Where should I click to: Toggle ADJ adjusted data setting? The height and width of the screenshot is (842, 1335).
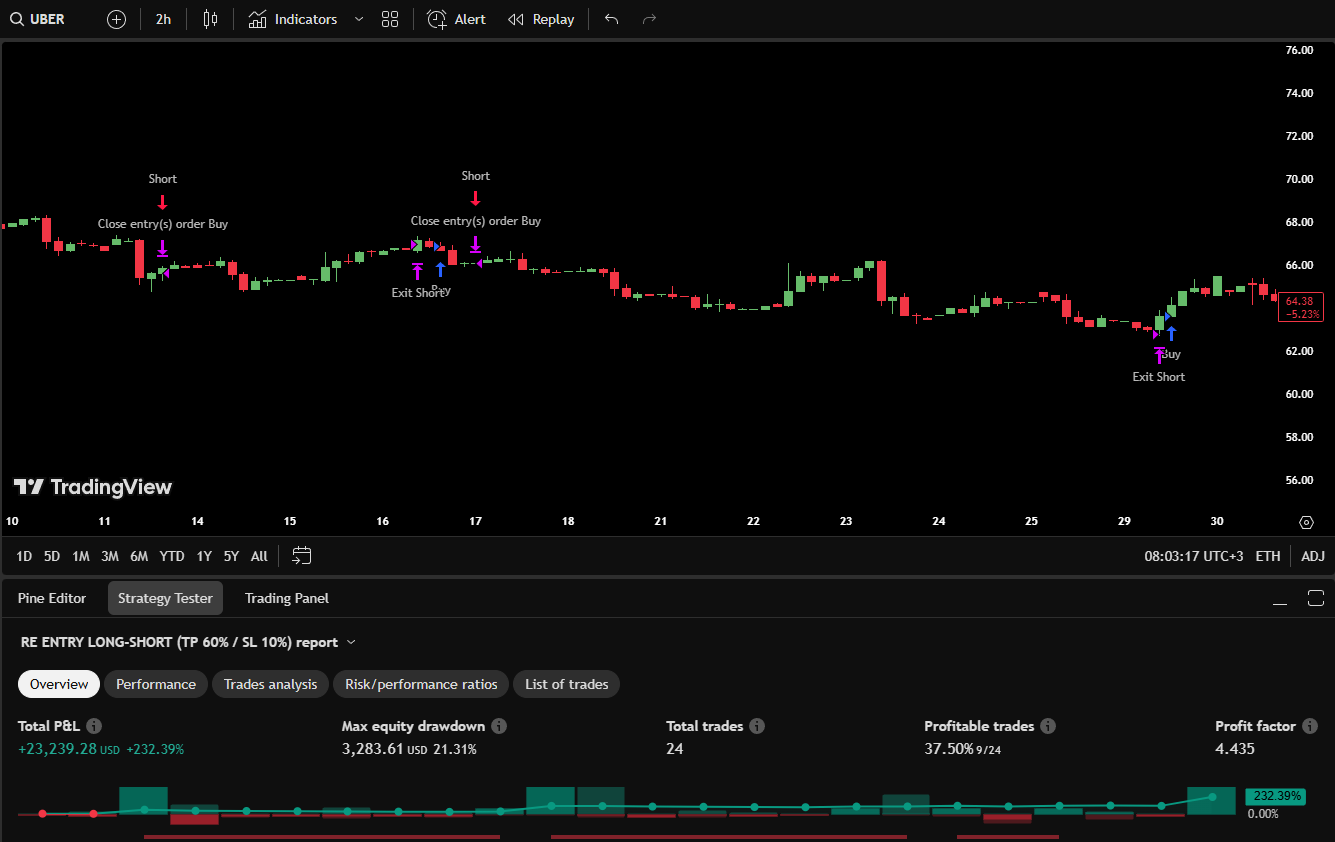point(1312,556)
